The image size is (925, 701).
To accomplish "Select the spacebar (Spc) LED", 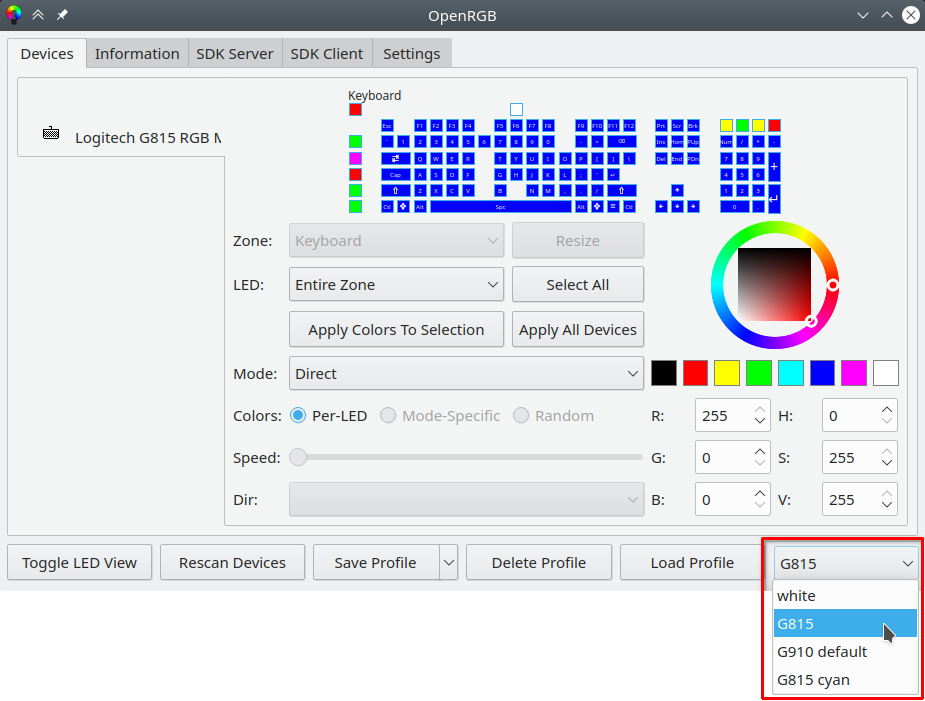I will click(x=501, y=207).
